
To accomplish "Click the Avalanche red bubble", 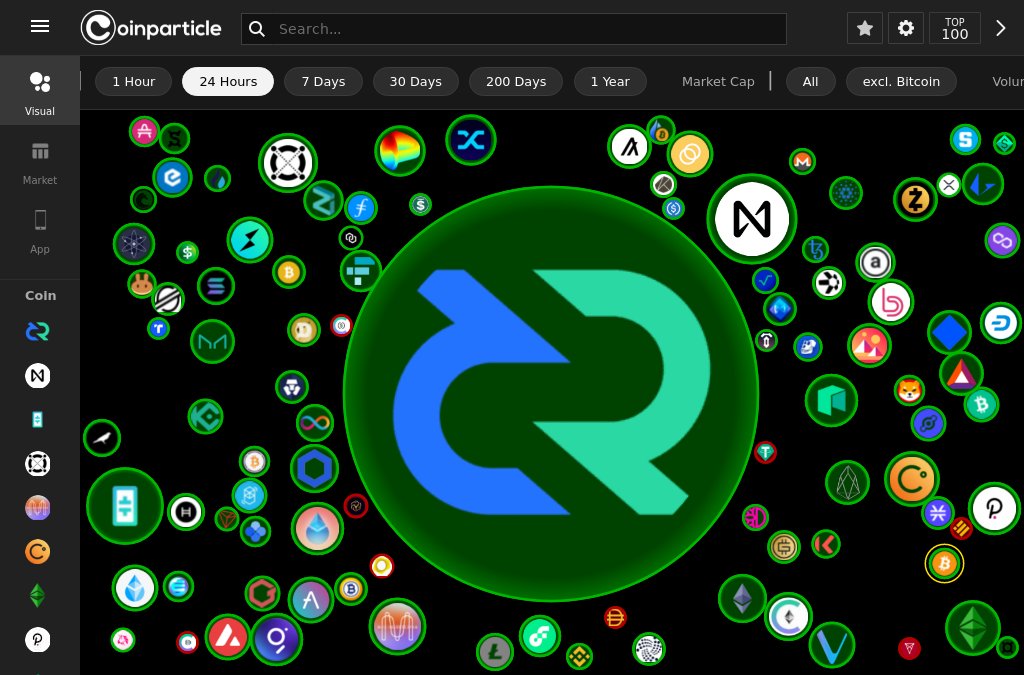I will point(228,637).
